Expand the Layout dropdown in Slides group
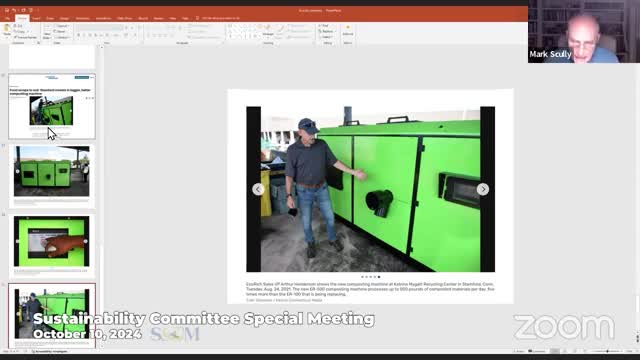The height and width of the screenshot is (360, 640). tap(61, 26)
